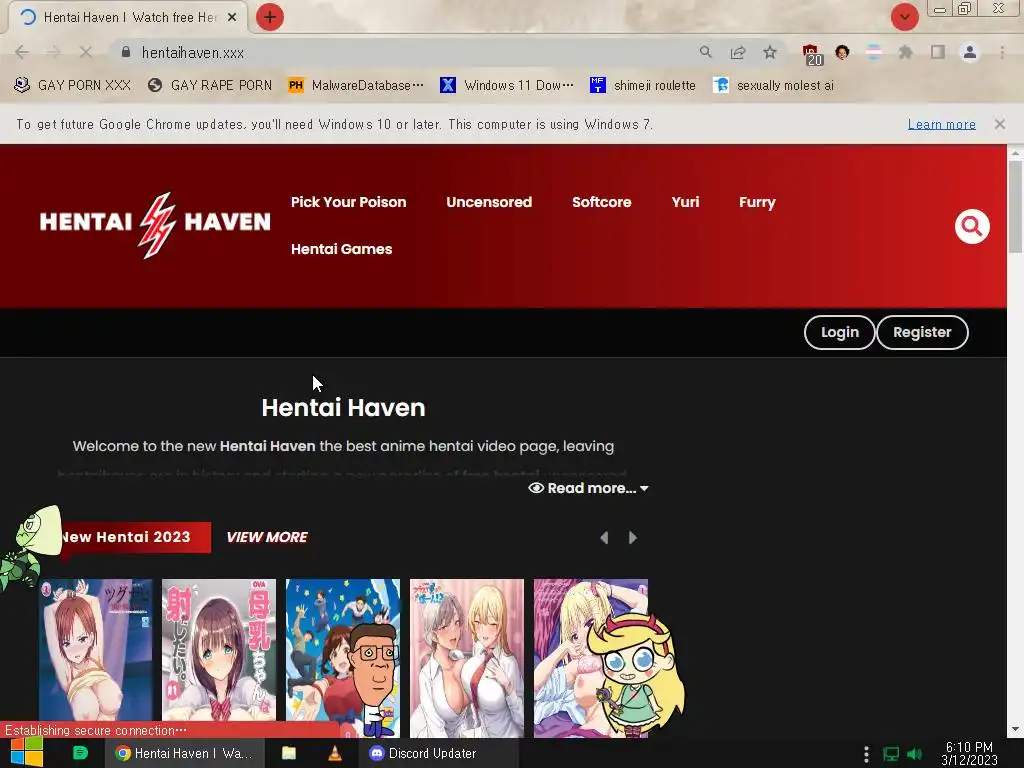The width and height of the screenshot is (1024, 768).
Task: Click the Register button
Action: pos(922,332)
